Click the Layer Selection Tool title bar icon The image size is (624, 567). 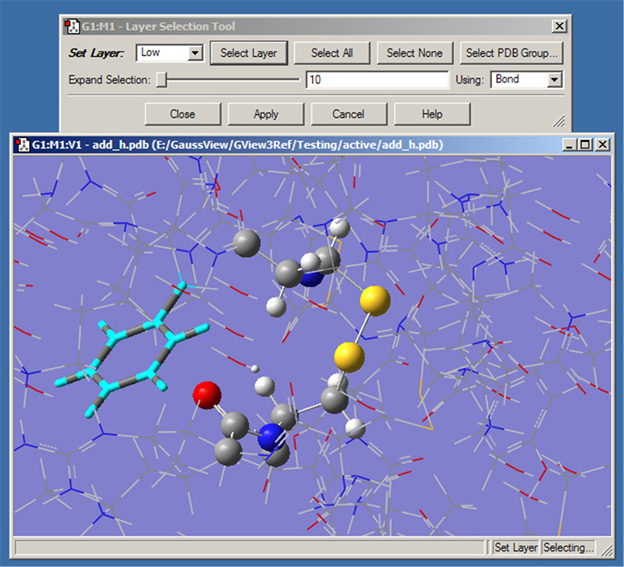(70, 26)
